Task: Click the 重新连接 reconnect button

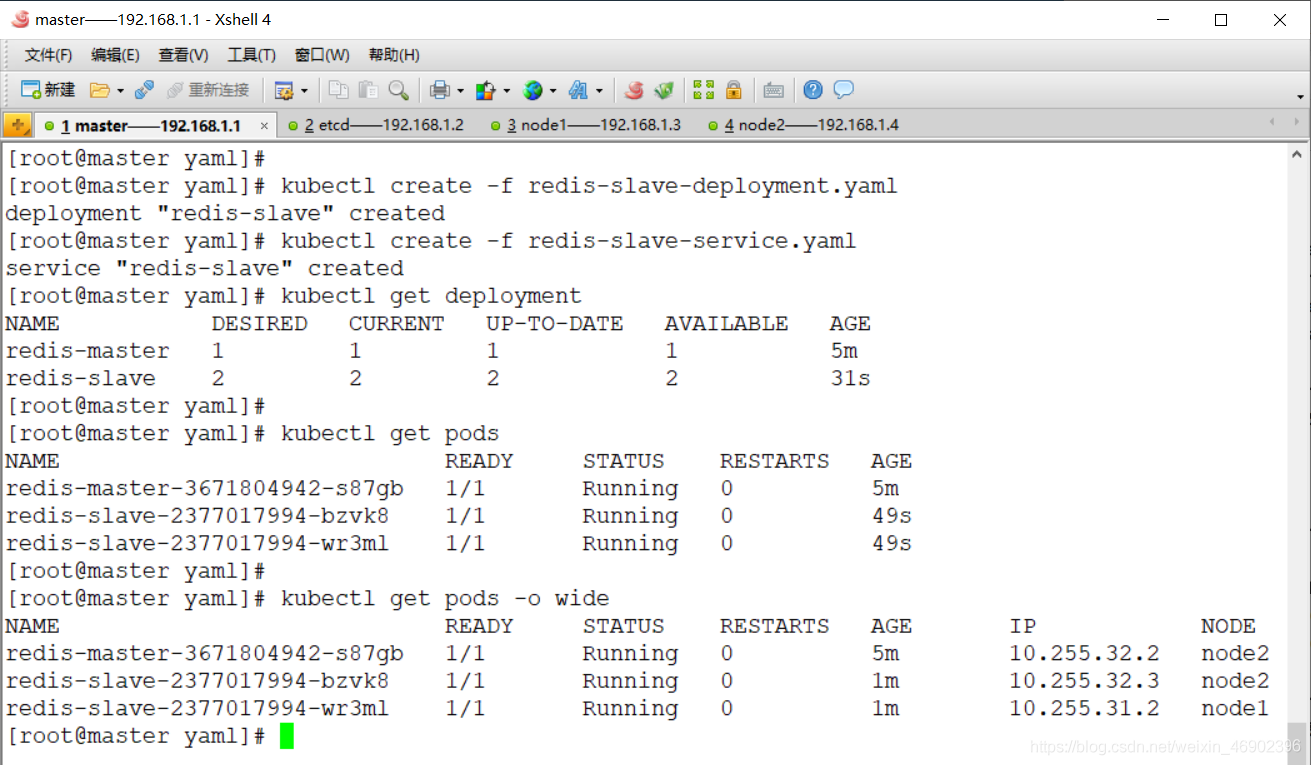Action: tap(208, 90)
